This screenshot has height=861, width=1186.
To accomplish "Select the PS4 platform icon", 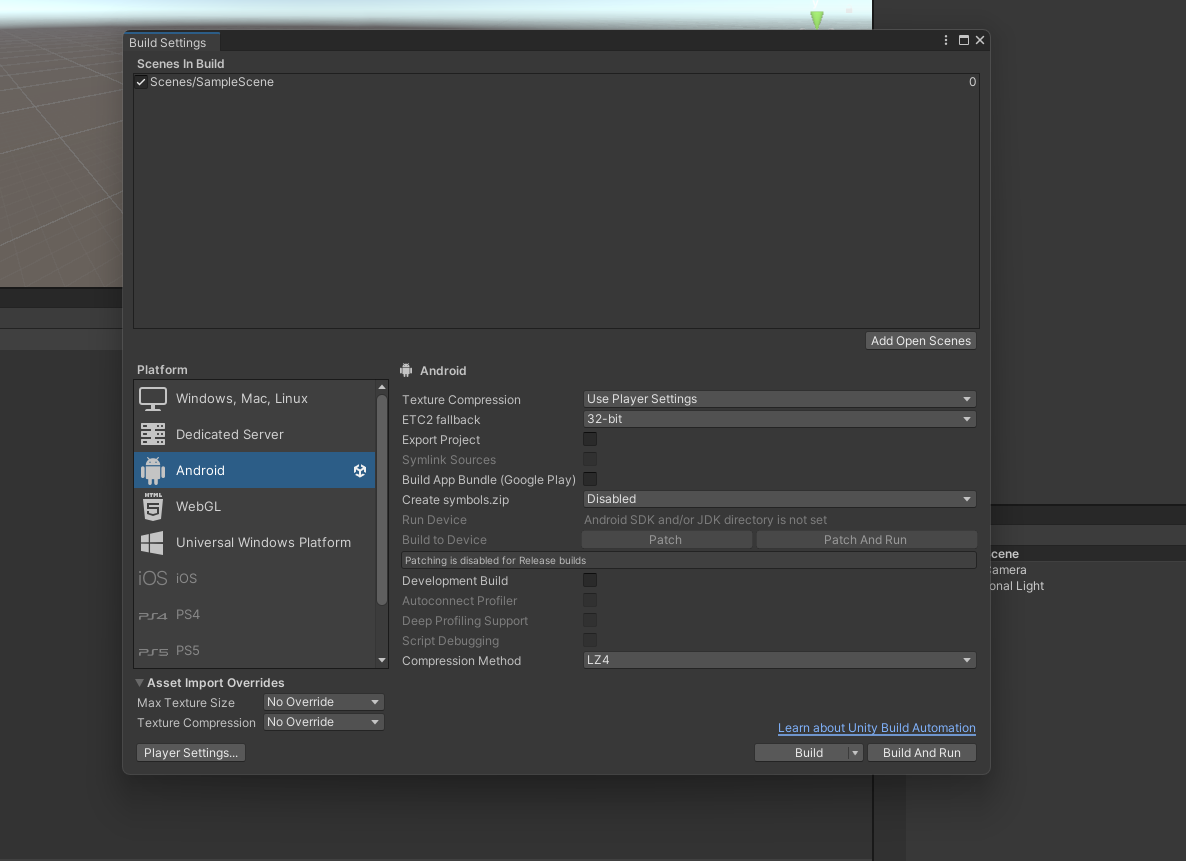I will pos(153,615).
